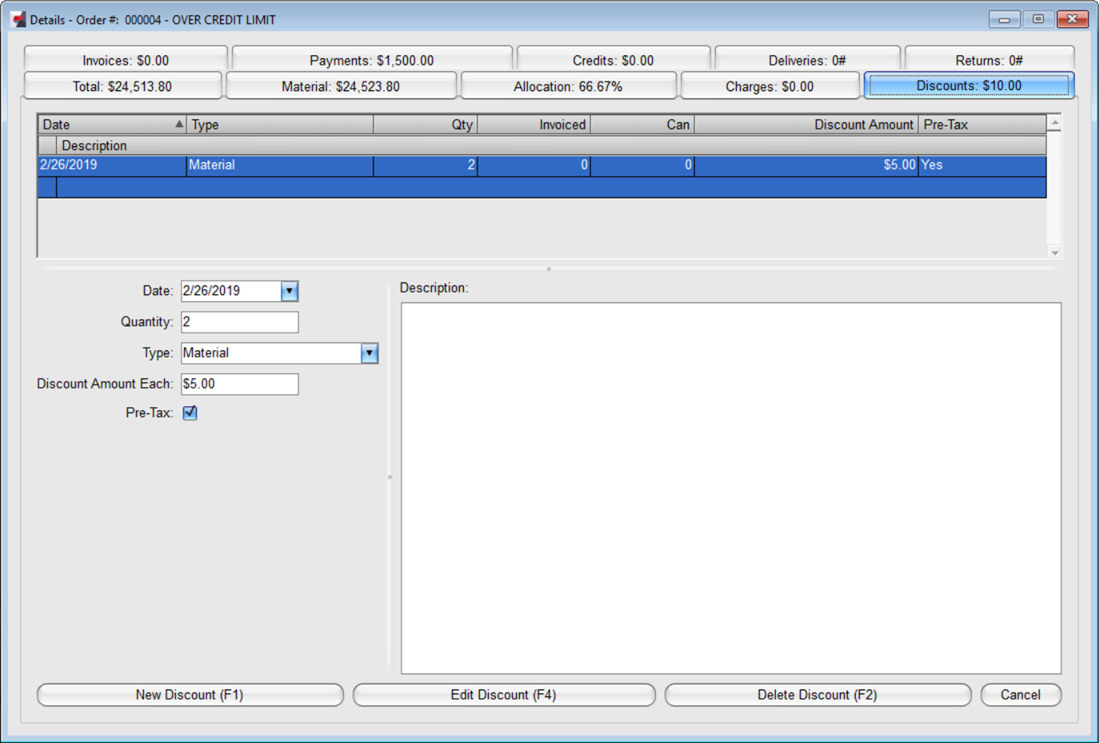
Task: Click in the Description text area
Action: (x=731, y=488)
